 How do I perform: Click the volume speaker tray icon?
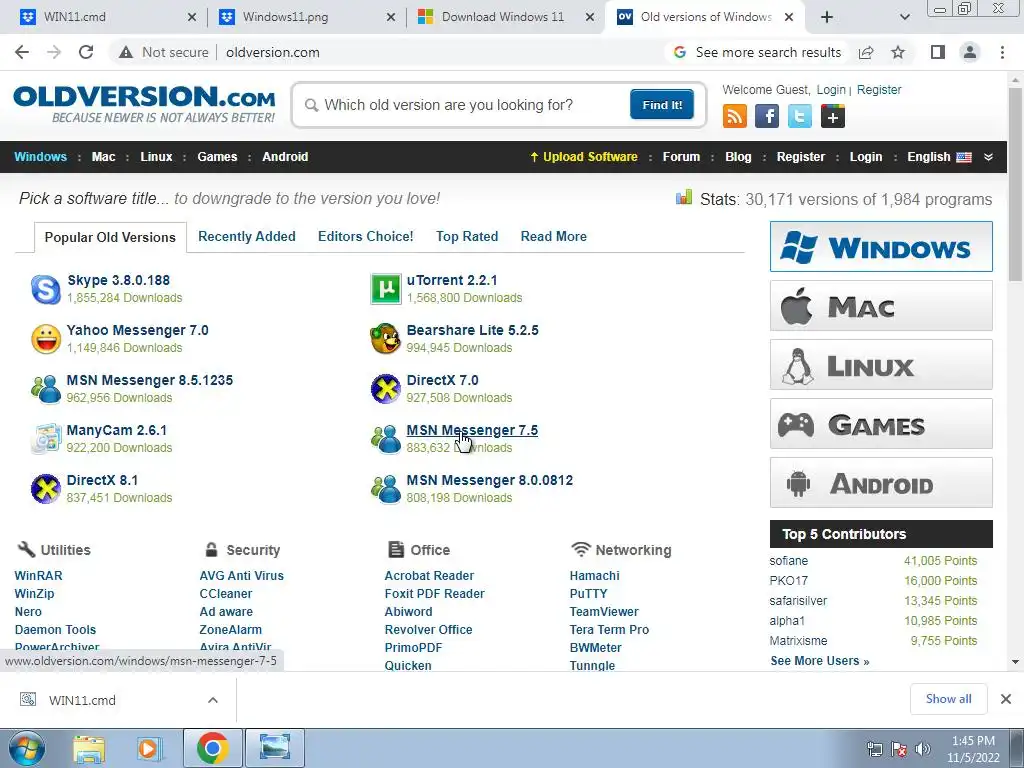922,749
